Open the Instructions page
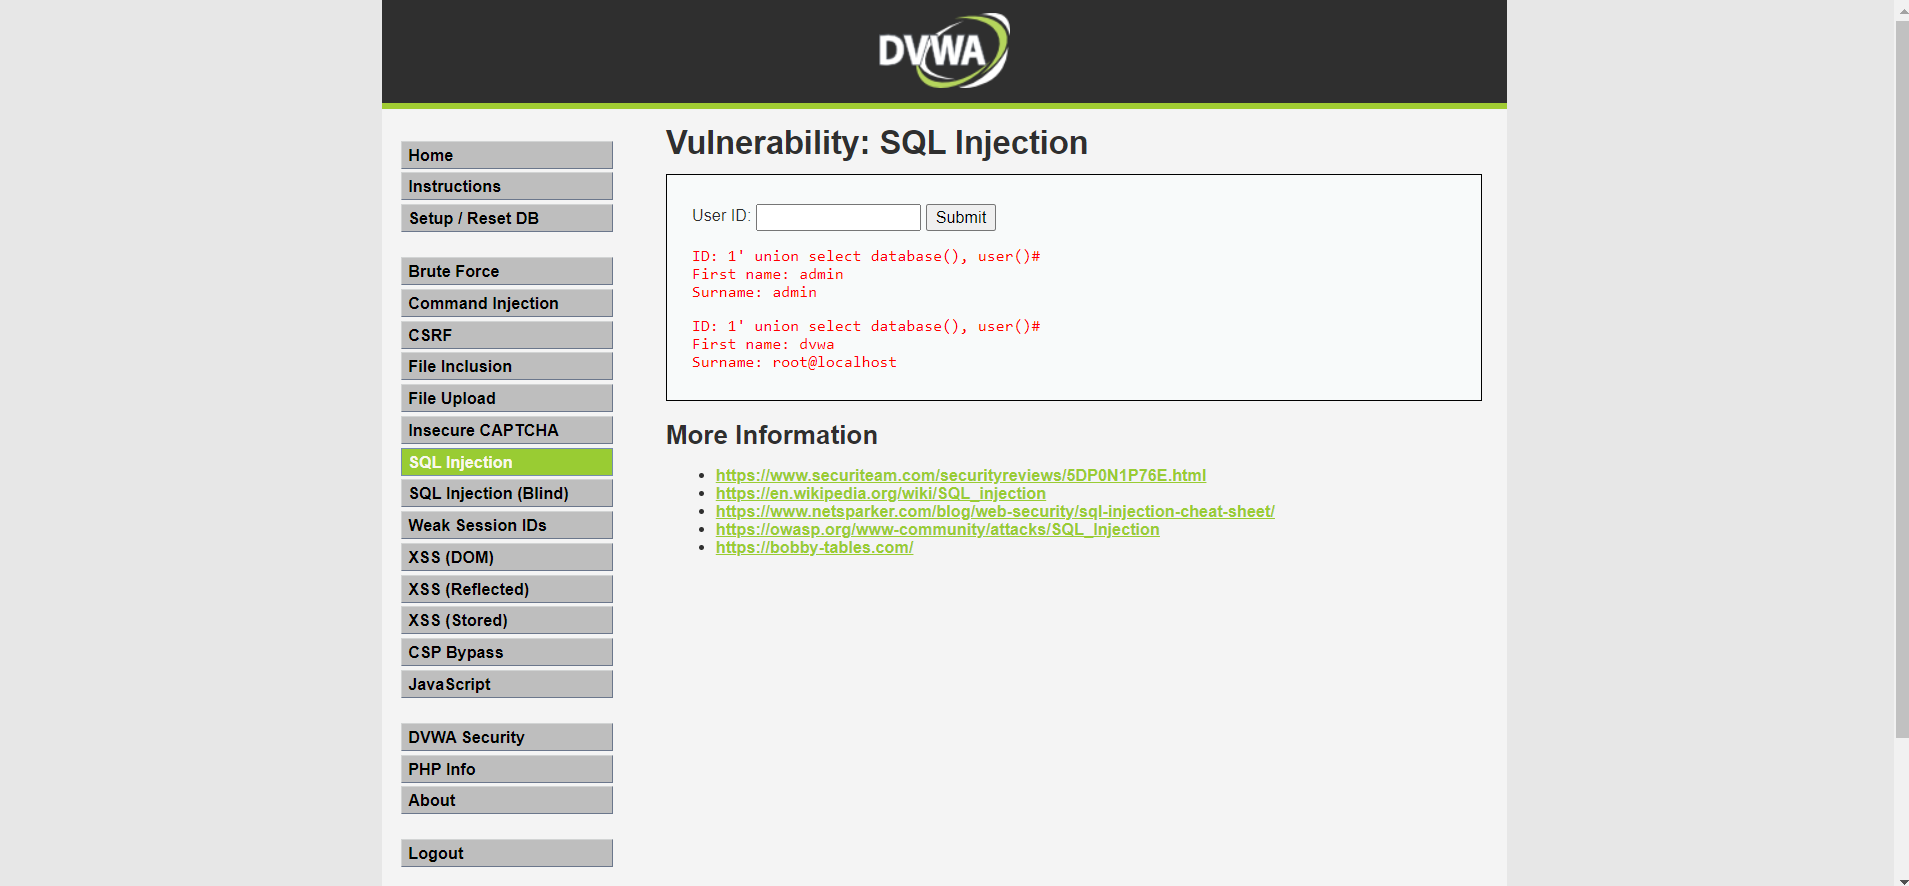The height and width of the screenshot is (886, 1909). pyautogui.click(x=507, y=186)
